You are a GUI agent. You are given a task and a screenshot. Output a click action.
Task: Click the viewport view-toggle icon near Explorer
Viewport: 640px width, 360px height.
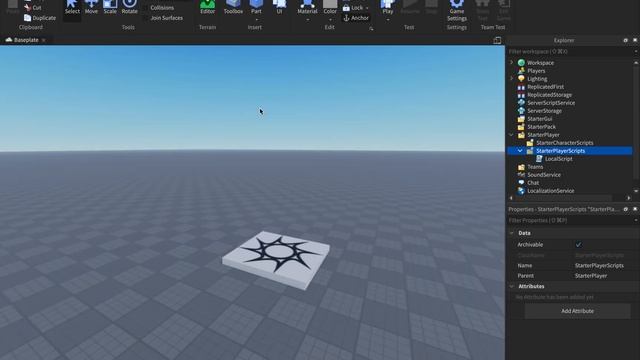pyautogui.click(x=497, y=40)
